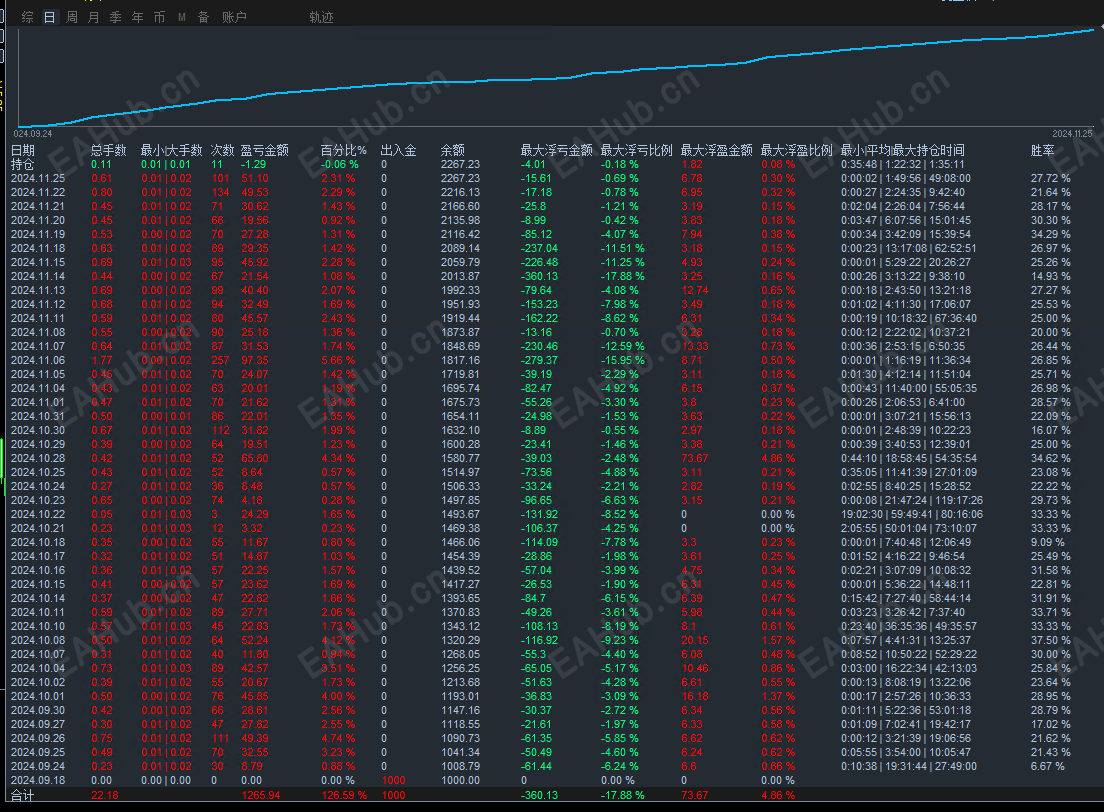Screen dimensions: 1104x812
Task: Click the total lots value 22.18
Action: [x=105, y=795]
